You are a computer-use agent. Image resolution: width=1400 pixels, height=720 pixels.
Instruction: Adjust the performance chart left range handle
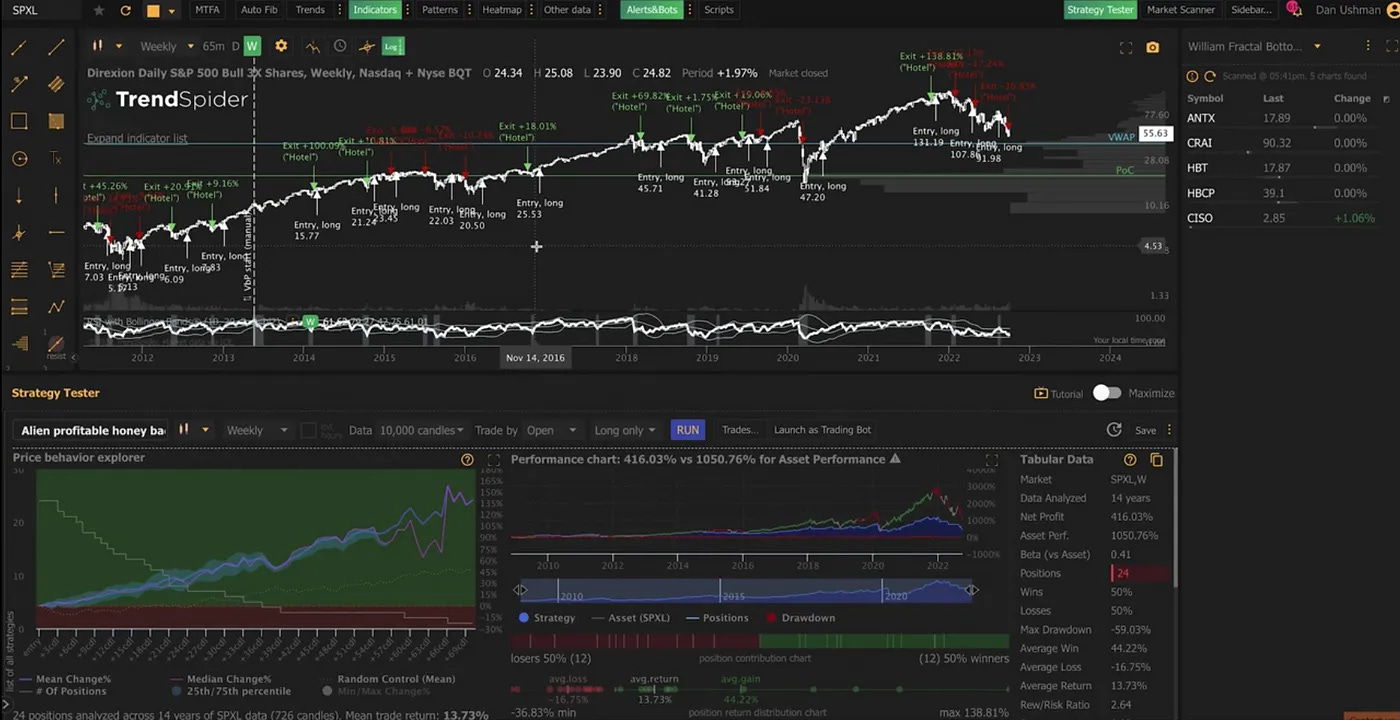(520, 590)
